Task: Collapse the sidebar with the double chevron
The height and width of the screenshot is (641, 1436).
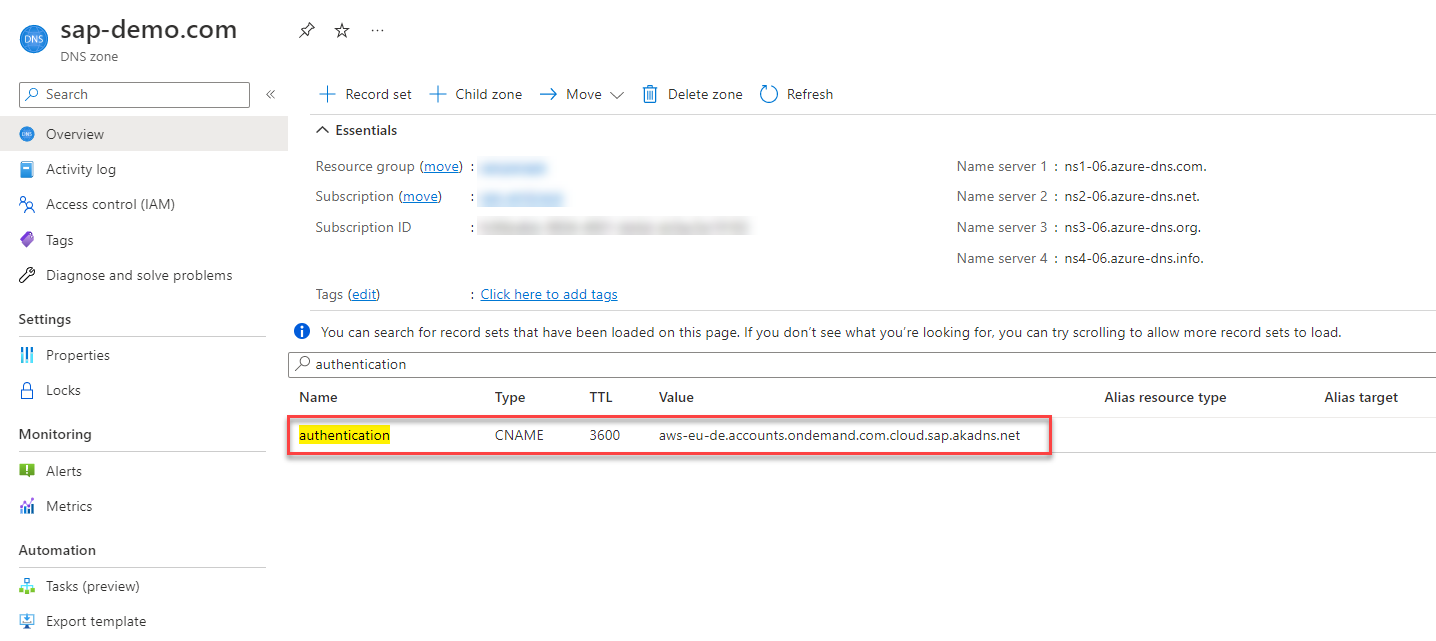Action: tap(270, 94)
